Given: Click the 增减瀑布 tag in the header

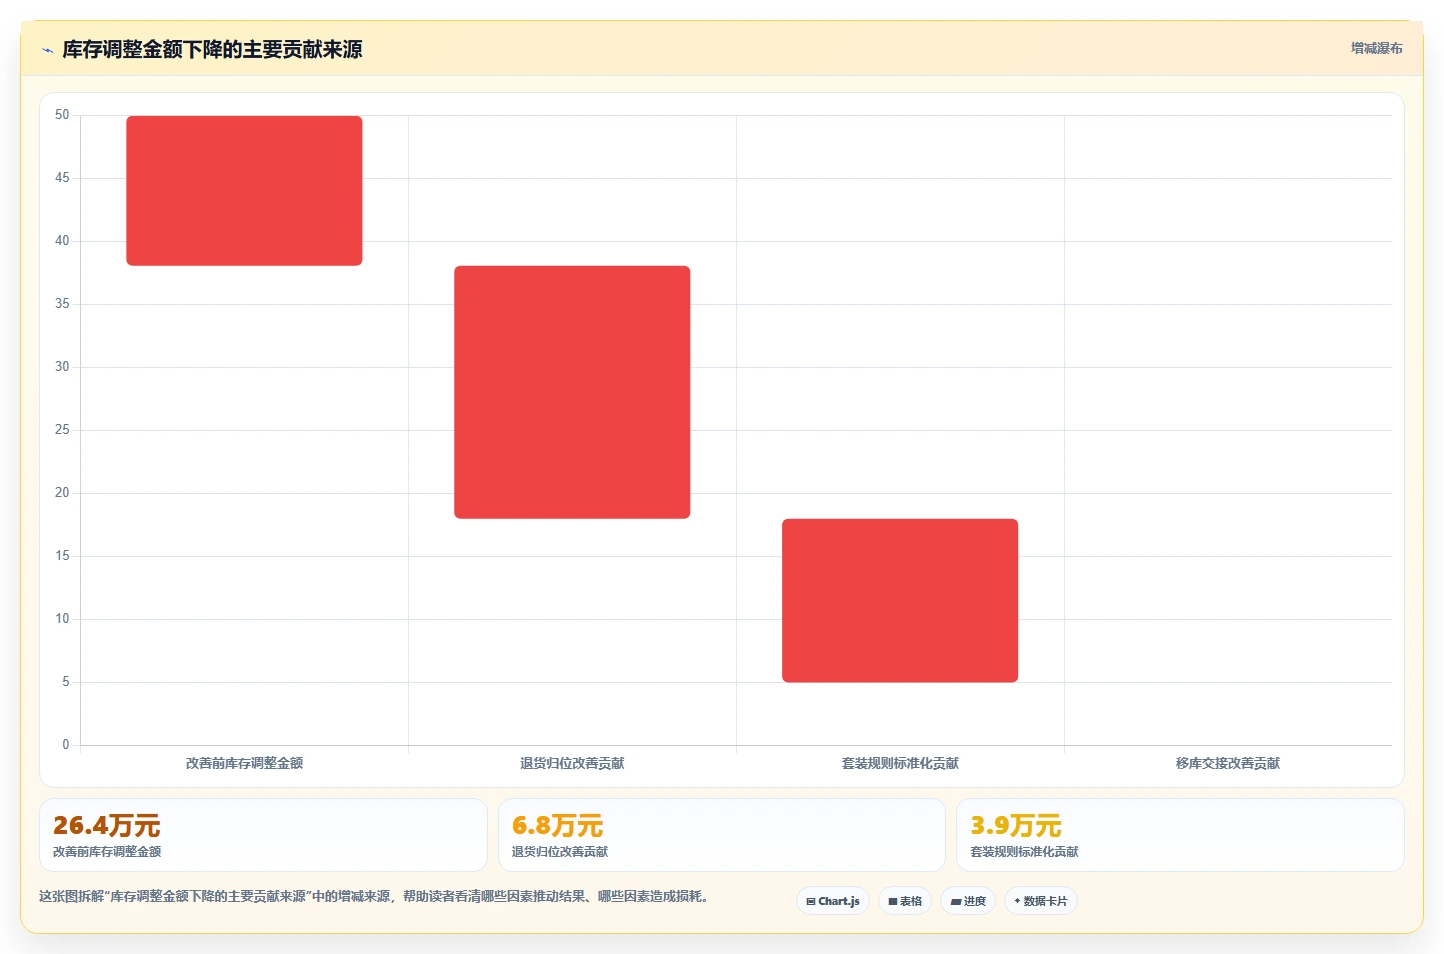Looking at the screenshot, I should tap(1376, 48).
